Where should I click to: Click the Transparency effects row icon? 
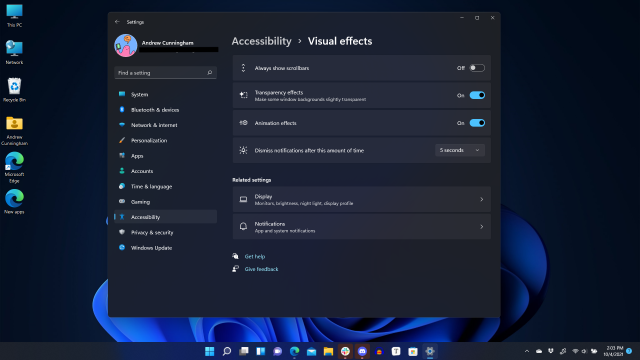pos(243,95)
